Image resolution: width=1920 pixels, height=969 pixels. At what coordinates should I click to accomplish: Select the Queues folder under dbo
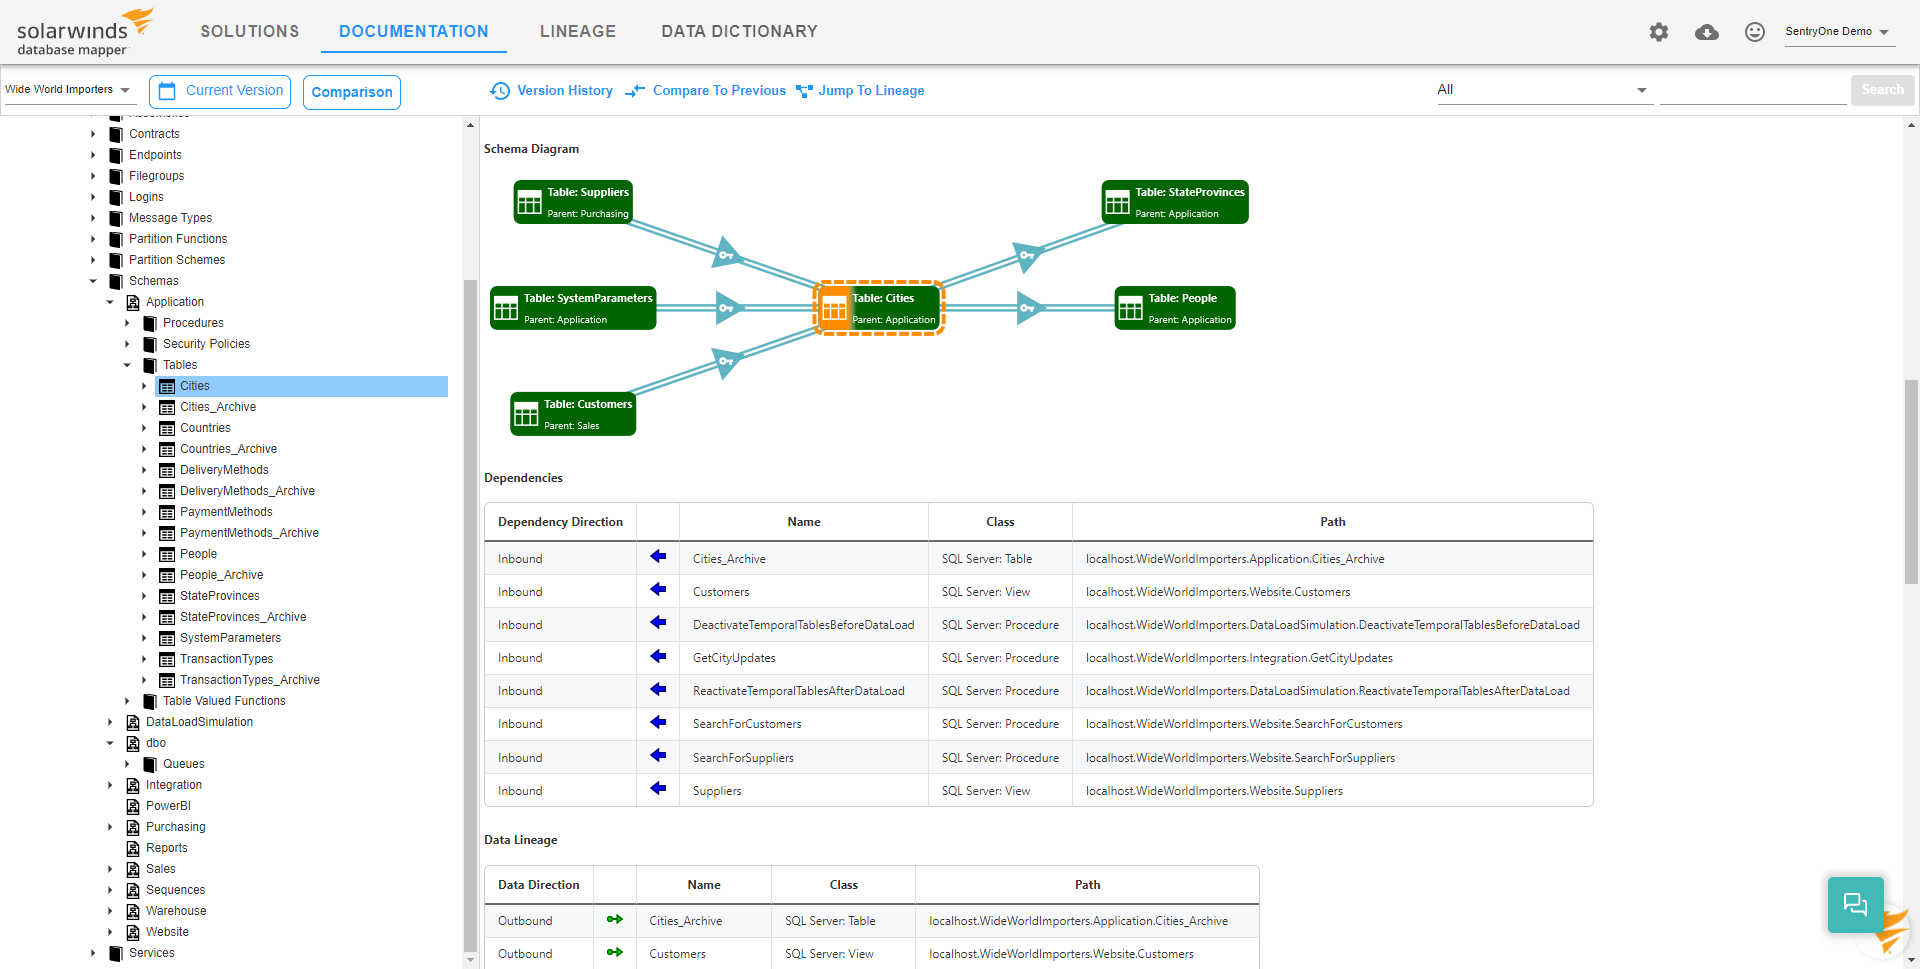(x=183, y=764)
